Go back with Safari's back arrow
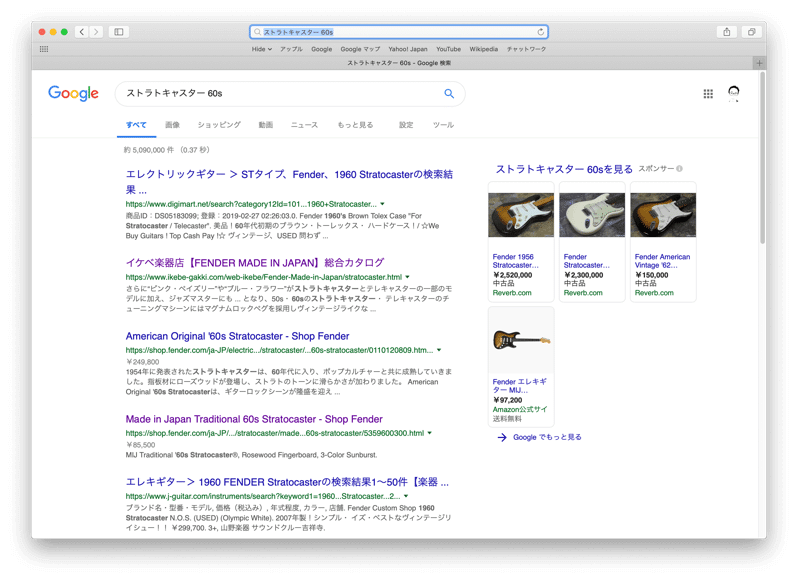Screen dimensions: 798x580 pos(82,32)
